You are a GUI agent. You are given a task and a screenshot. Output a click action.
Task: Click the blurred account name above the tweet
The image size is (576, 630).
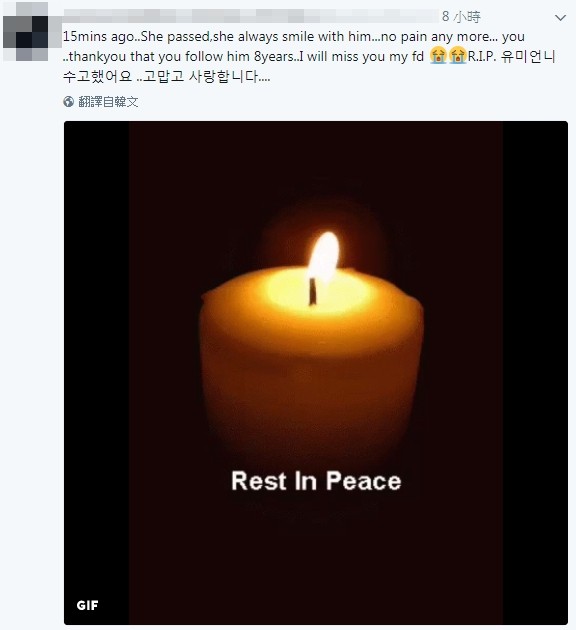click(x=249, y=16)
